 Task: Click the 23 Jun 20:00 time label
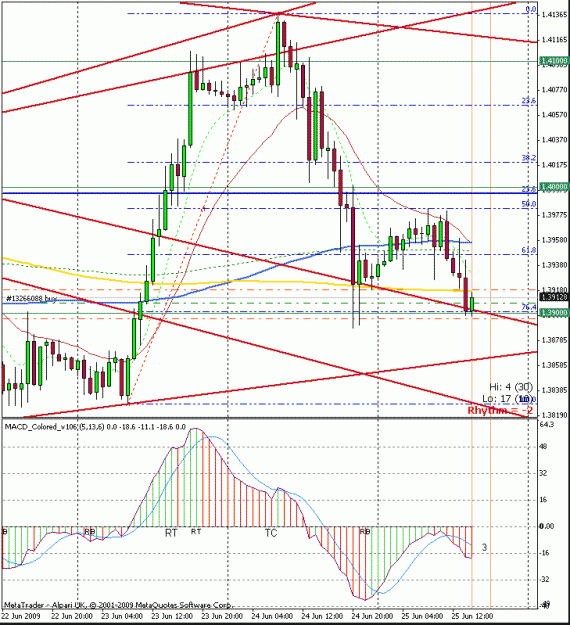point(222,616)
